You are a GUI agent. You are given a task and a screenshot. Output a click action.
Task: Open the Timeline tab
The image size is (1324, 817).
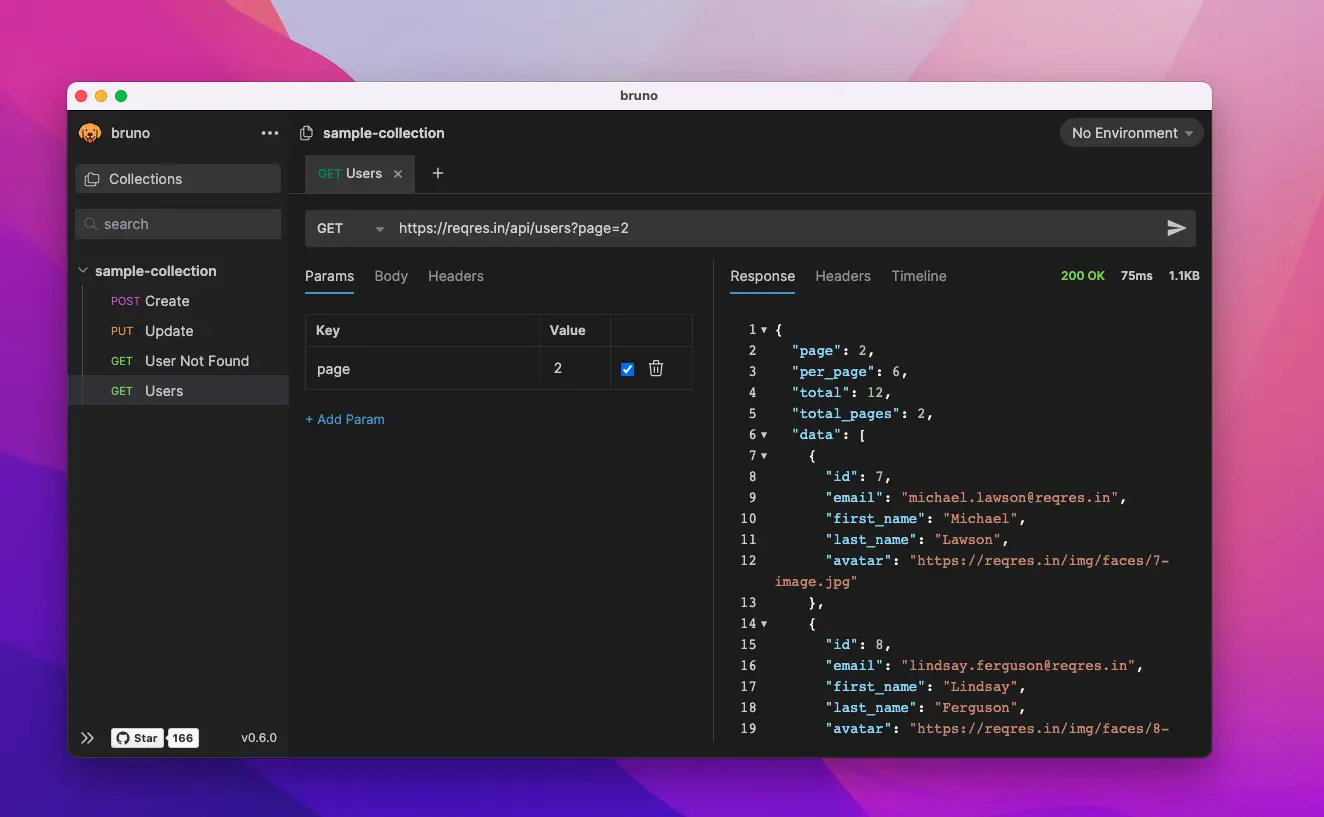pyautogui.click(x=919, y=276)
